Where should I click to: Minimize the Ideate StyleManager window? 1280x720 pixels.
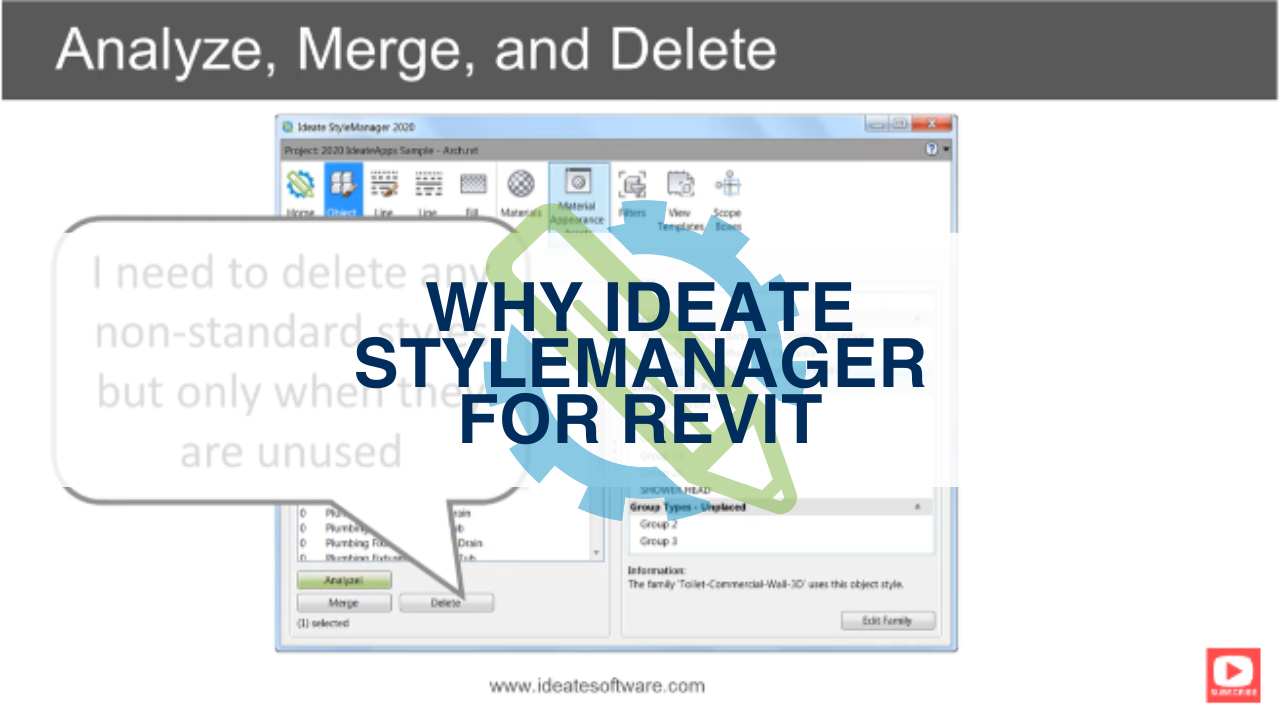click(875, 124)
